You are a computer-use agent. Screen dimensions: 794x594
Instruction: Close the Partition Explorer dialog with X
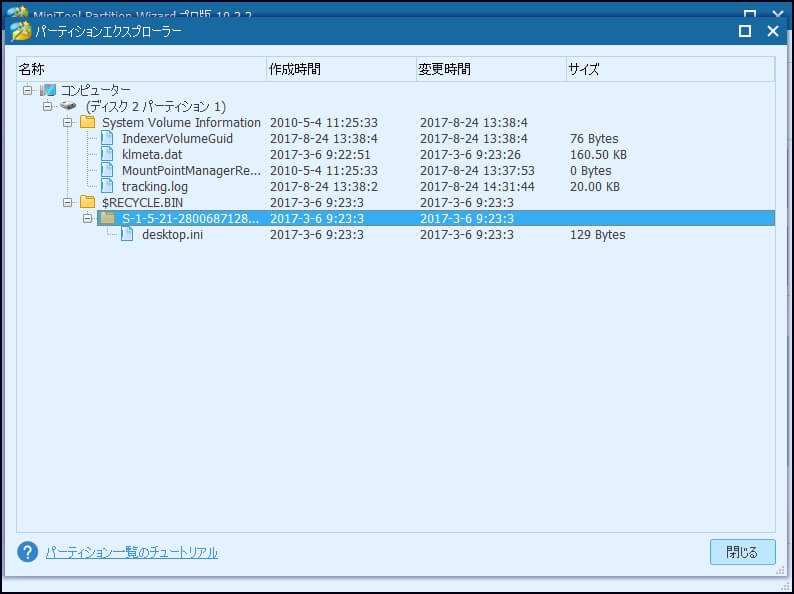[773, 31]
